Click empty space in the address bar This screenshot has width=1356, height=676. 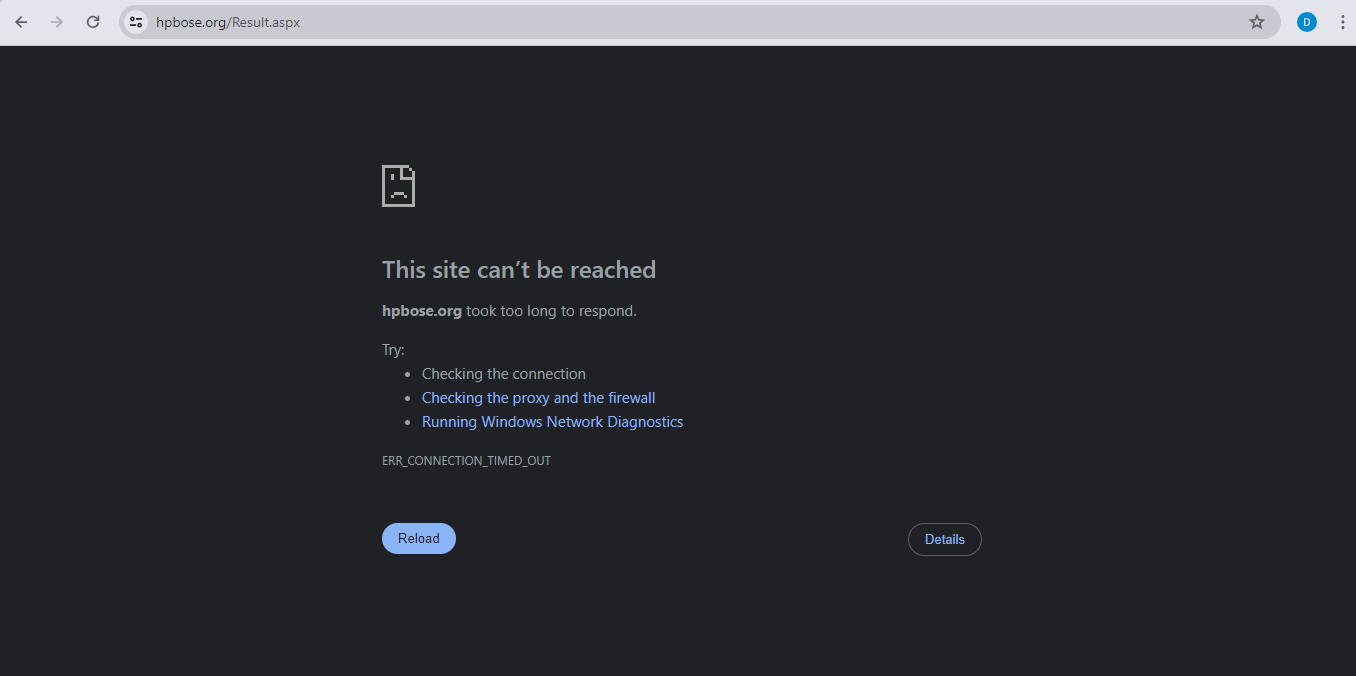(x=750, y=22)
